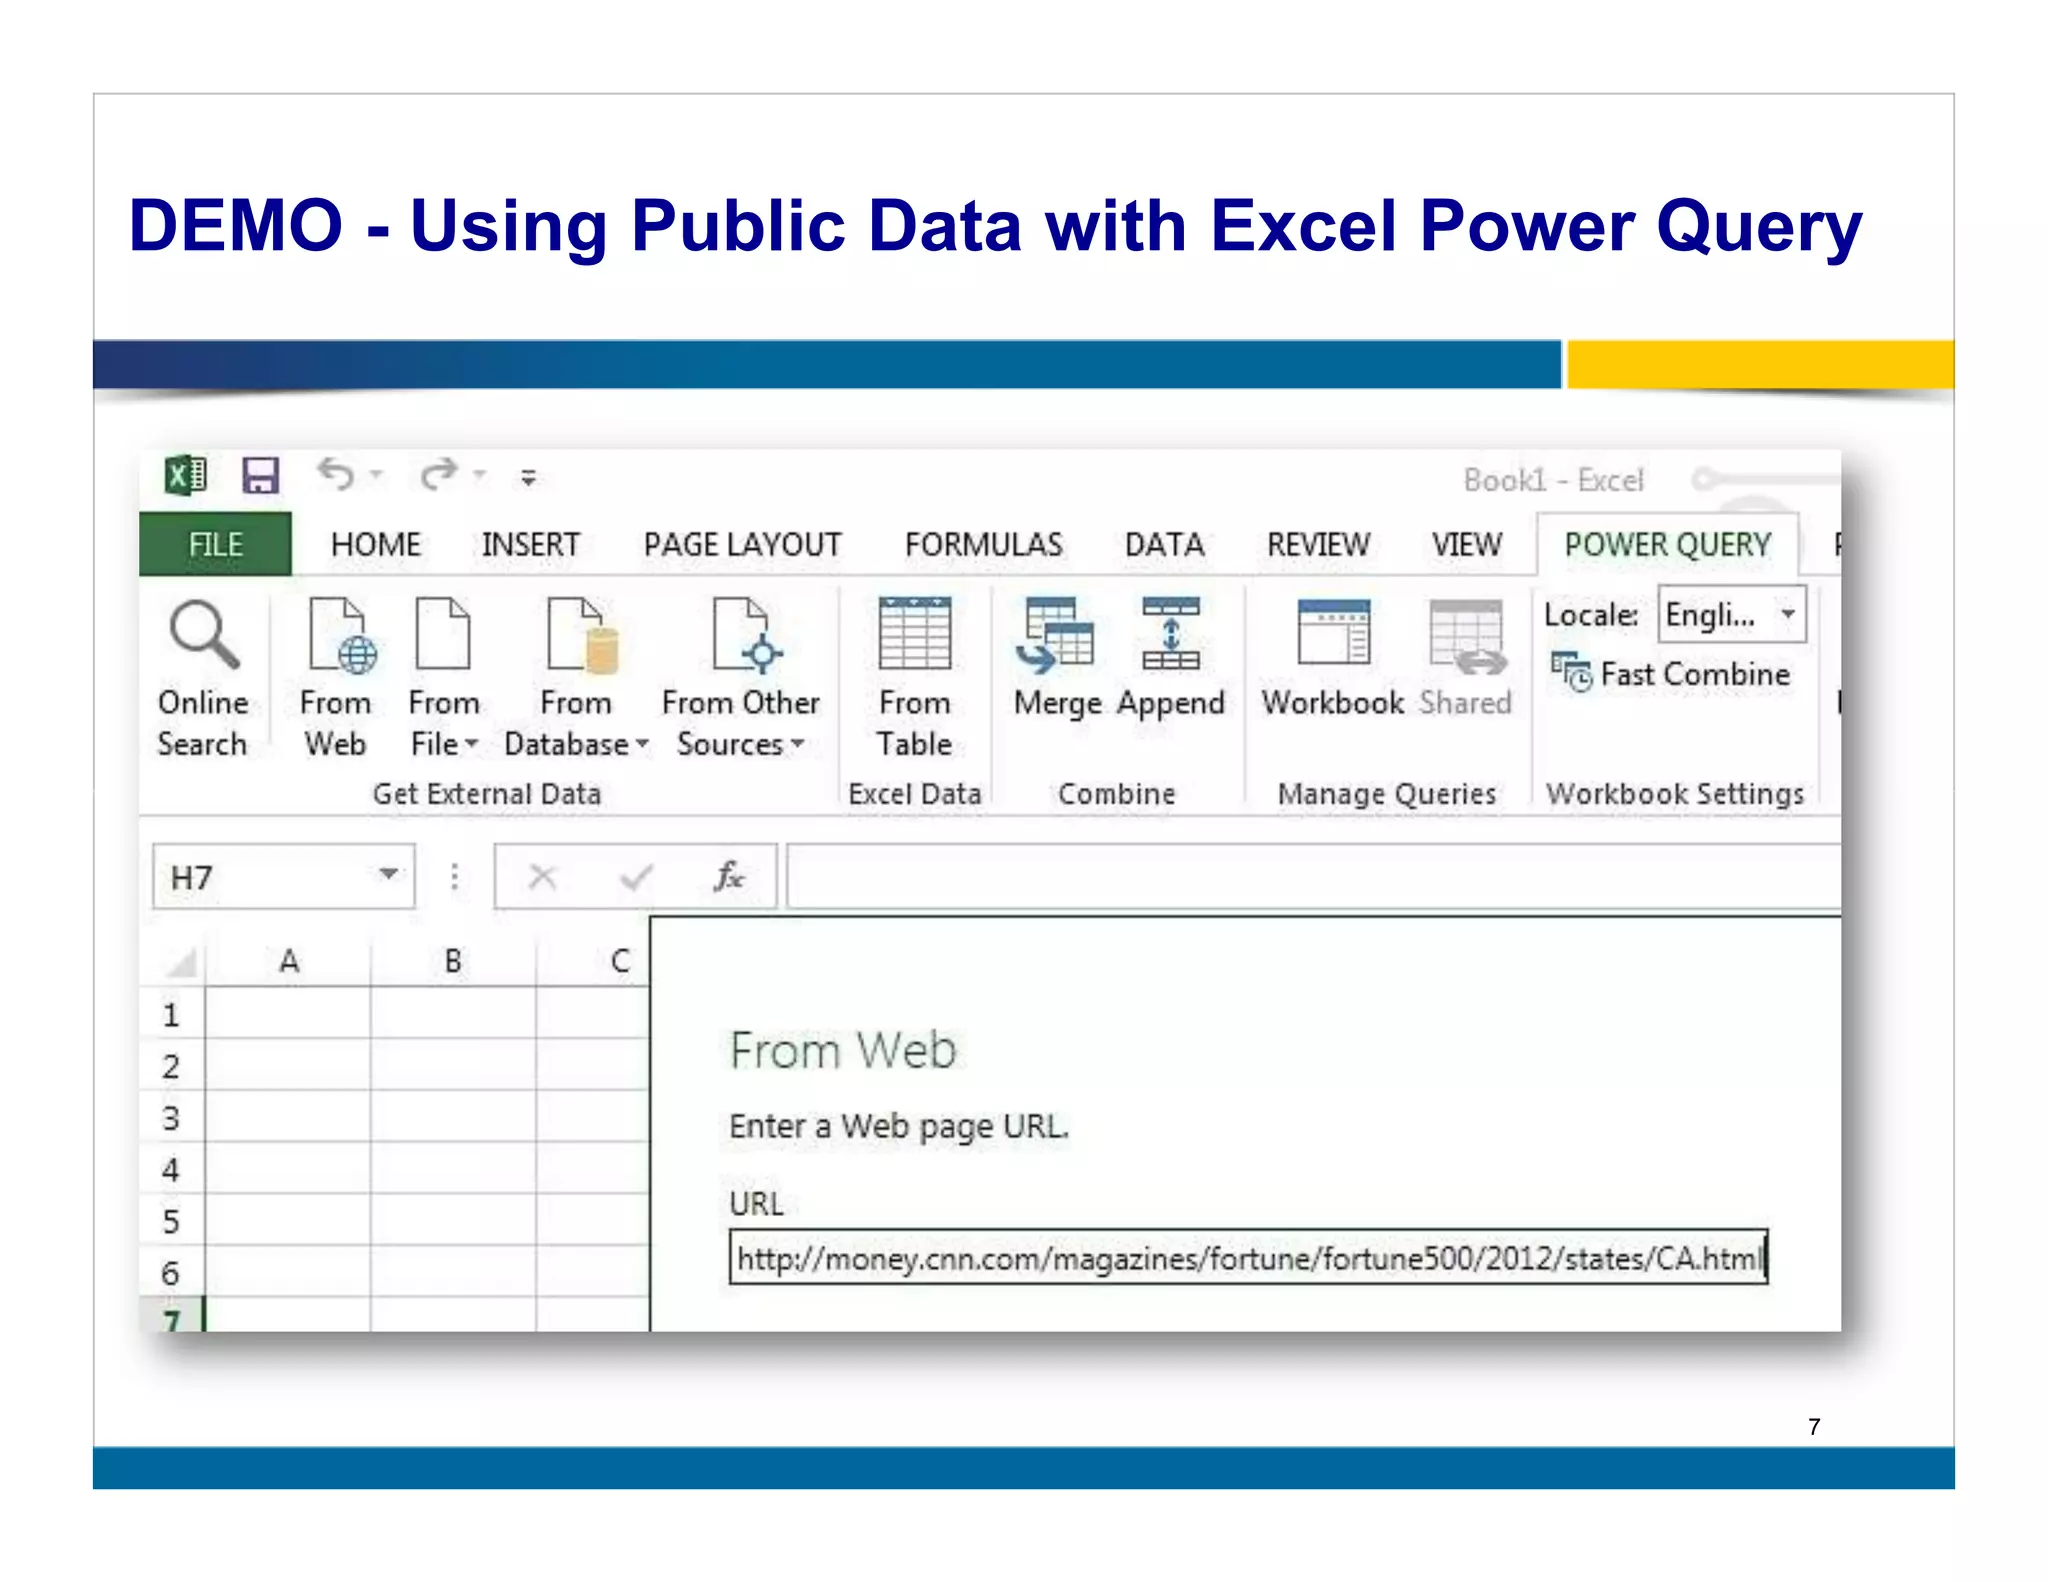Cancel the formula entry with the X icon
The image size is (2048, 1582).
coord(542,878)
